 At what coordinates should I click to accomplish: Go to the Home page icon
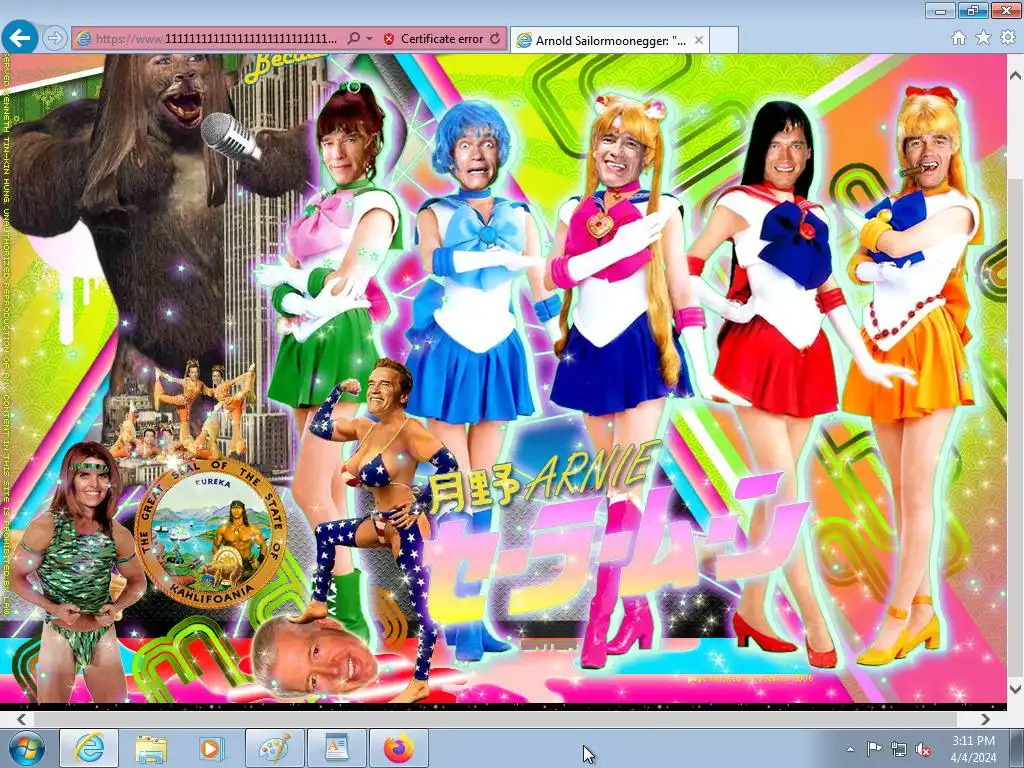pyautogui.click(x=959, y=38)
